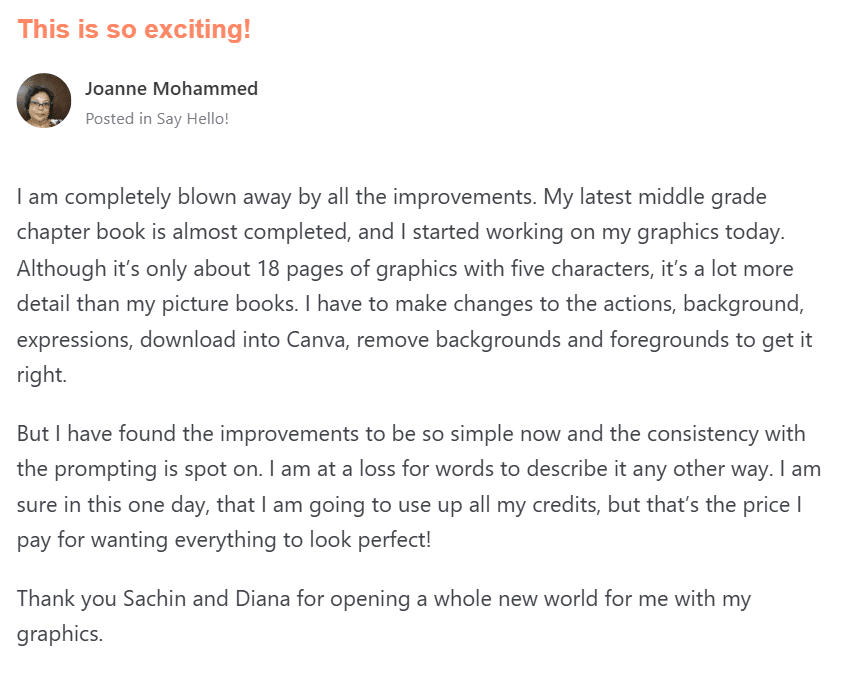Open the "This is so exciting!" post title
The width and height of the screenshot is (865, 677).
click(134, 29)
